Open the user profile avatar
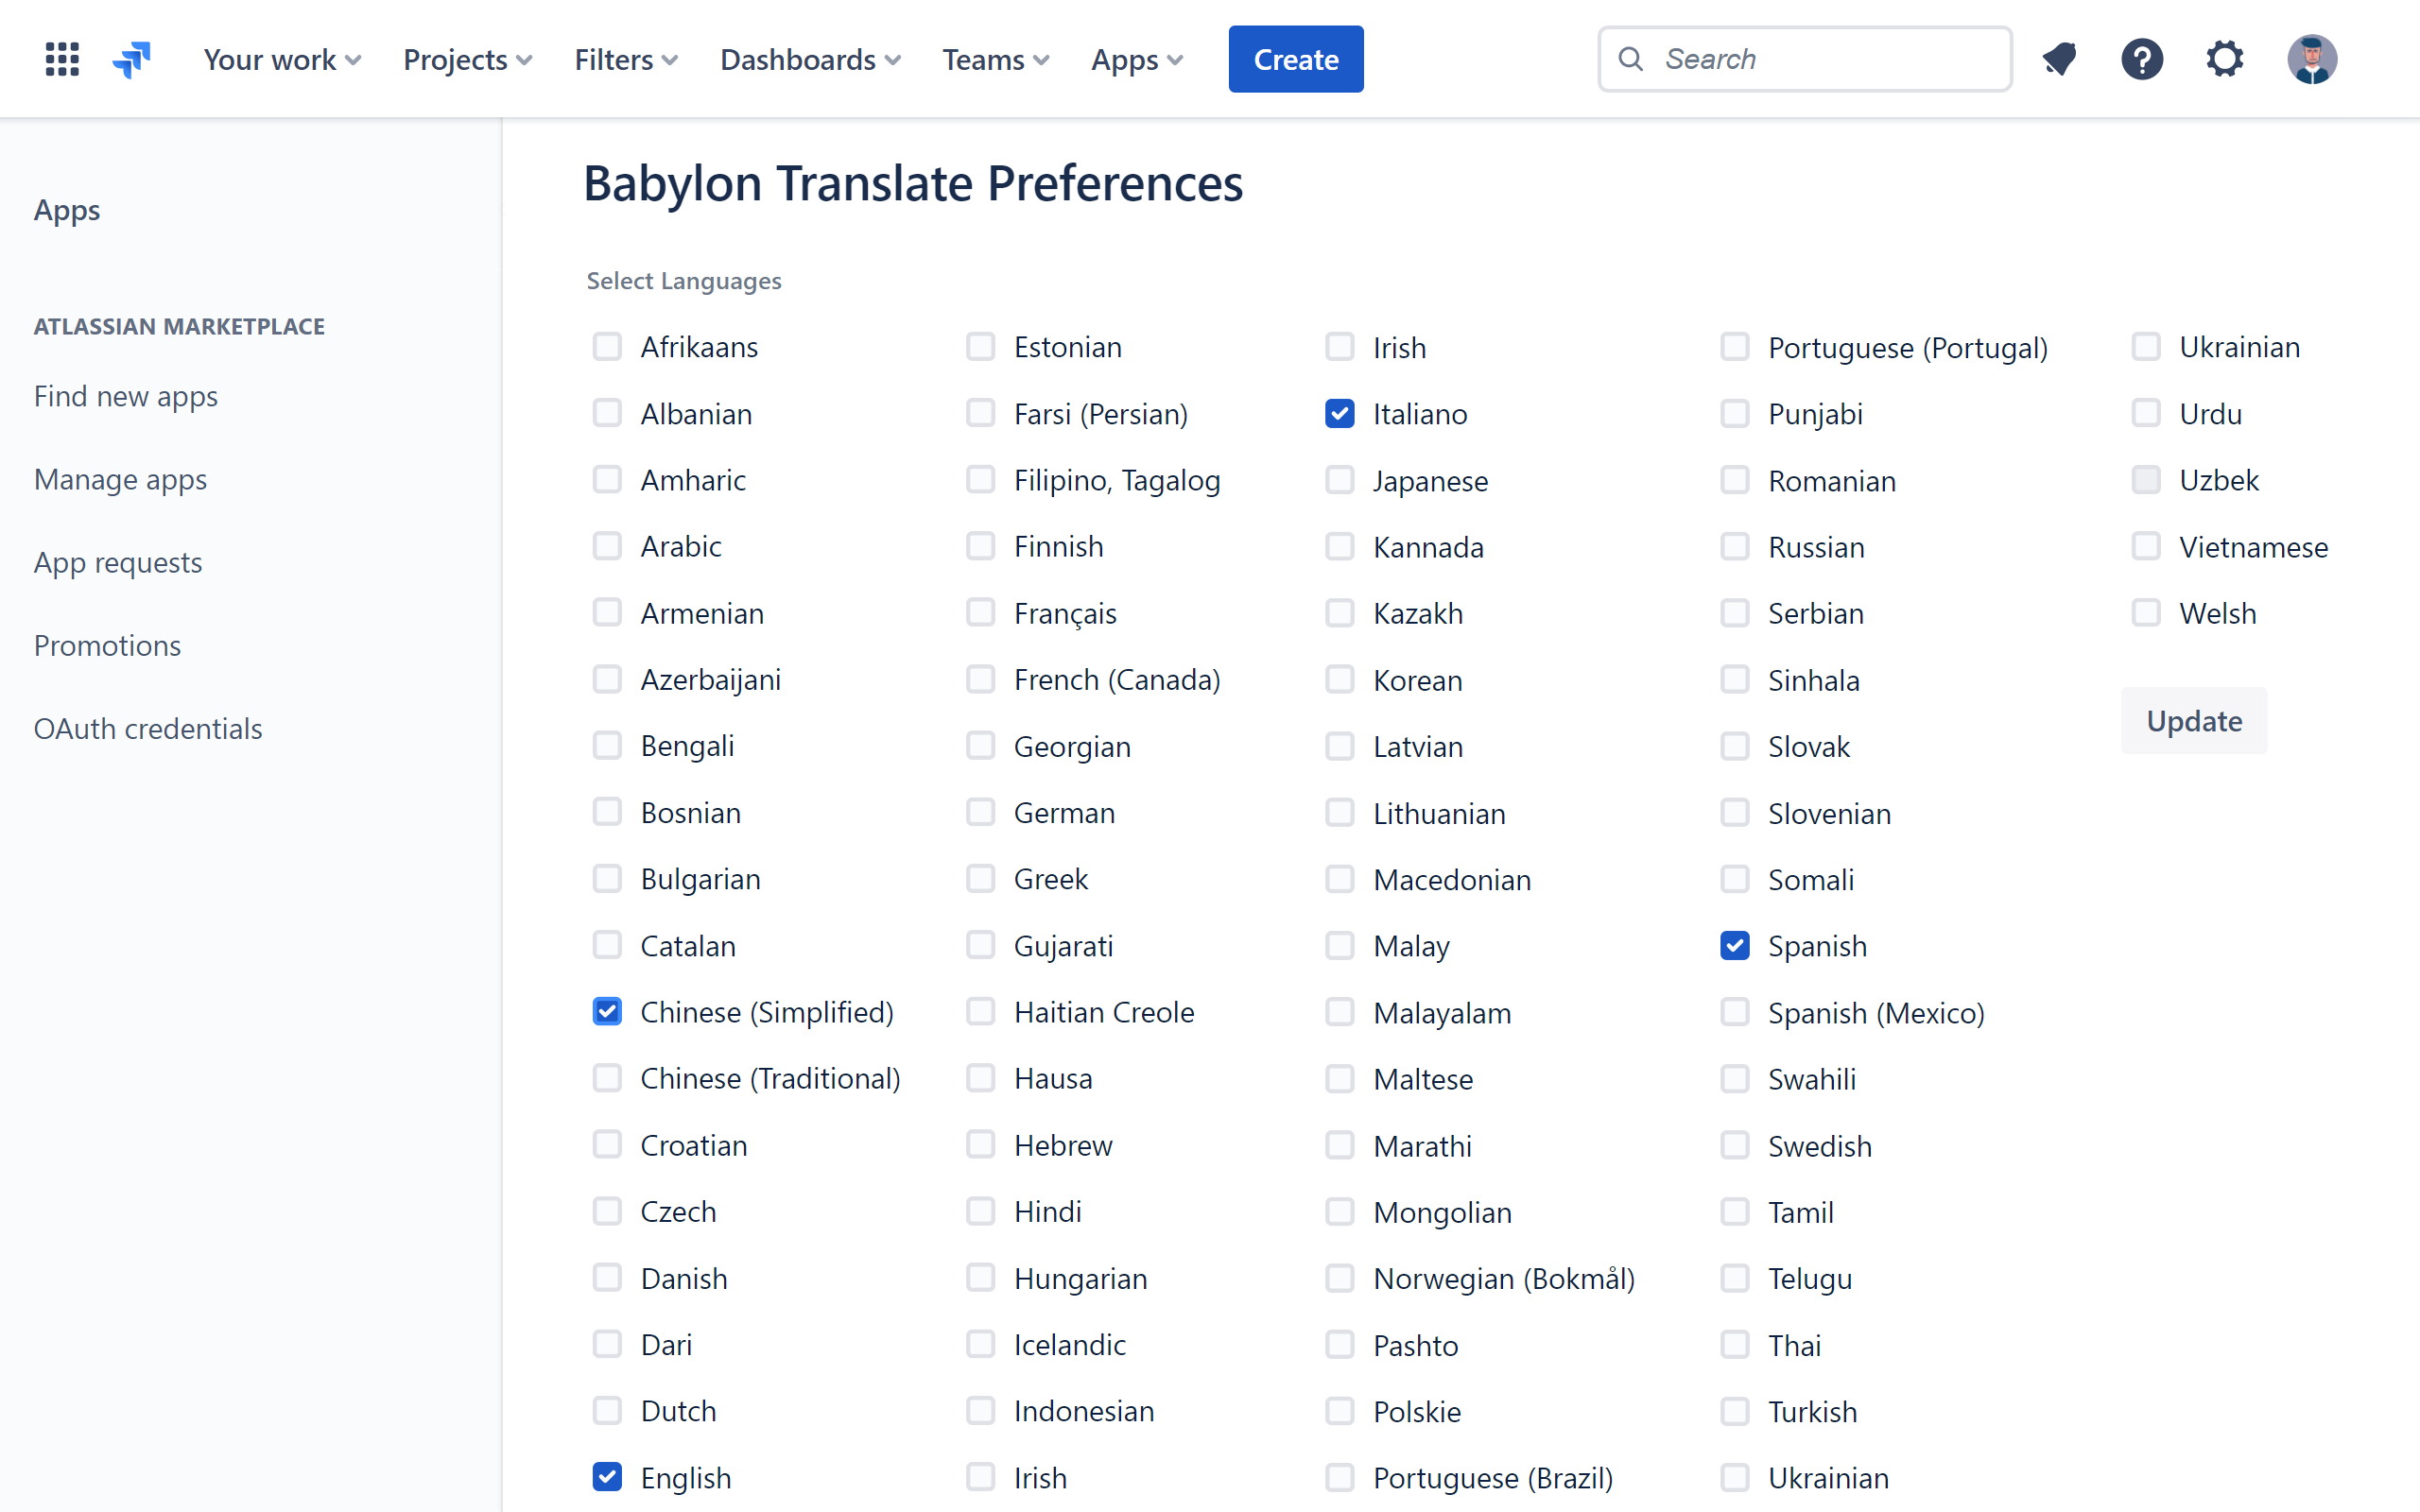Viewport: 2420px width, 1512px height. tap(2312, 59)
